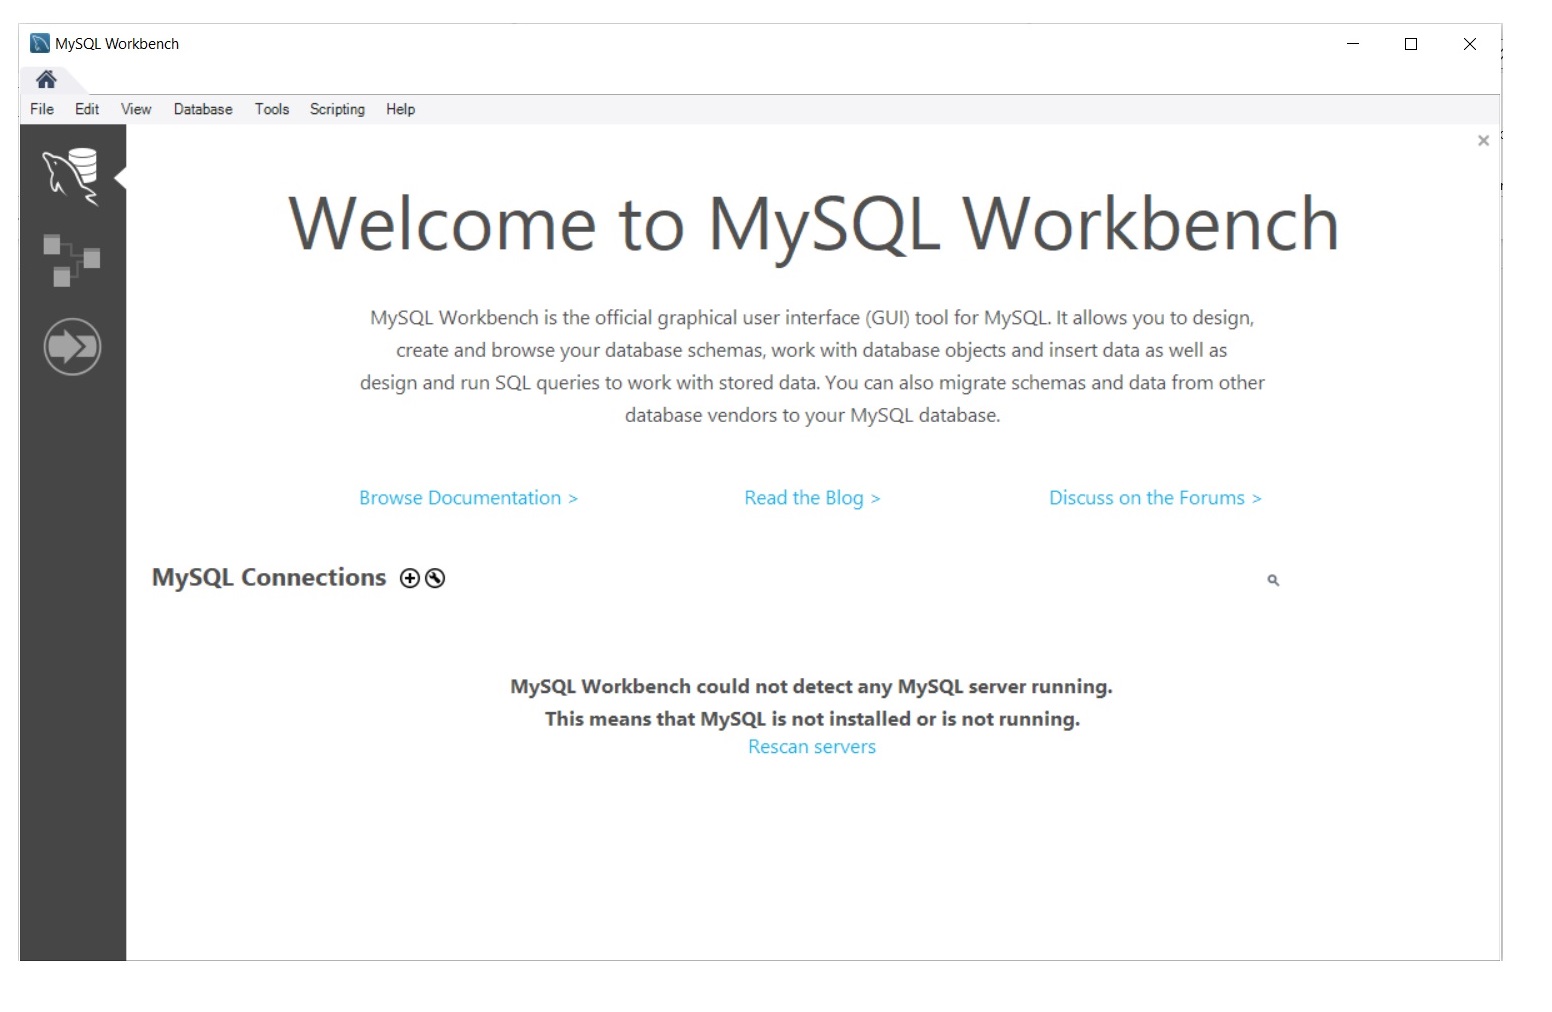This screenshot has height=1012, width=1552.
Task: Open the Scripting menu
Action: click(336, 109)
